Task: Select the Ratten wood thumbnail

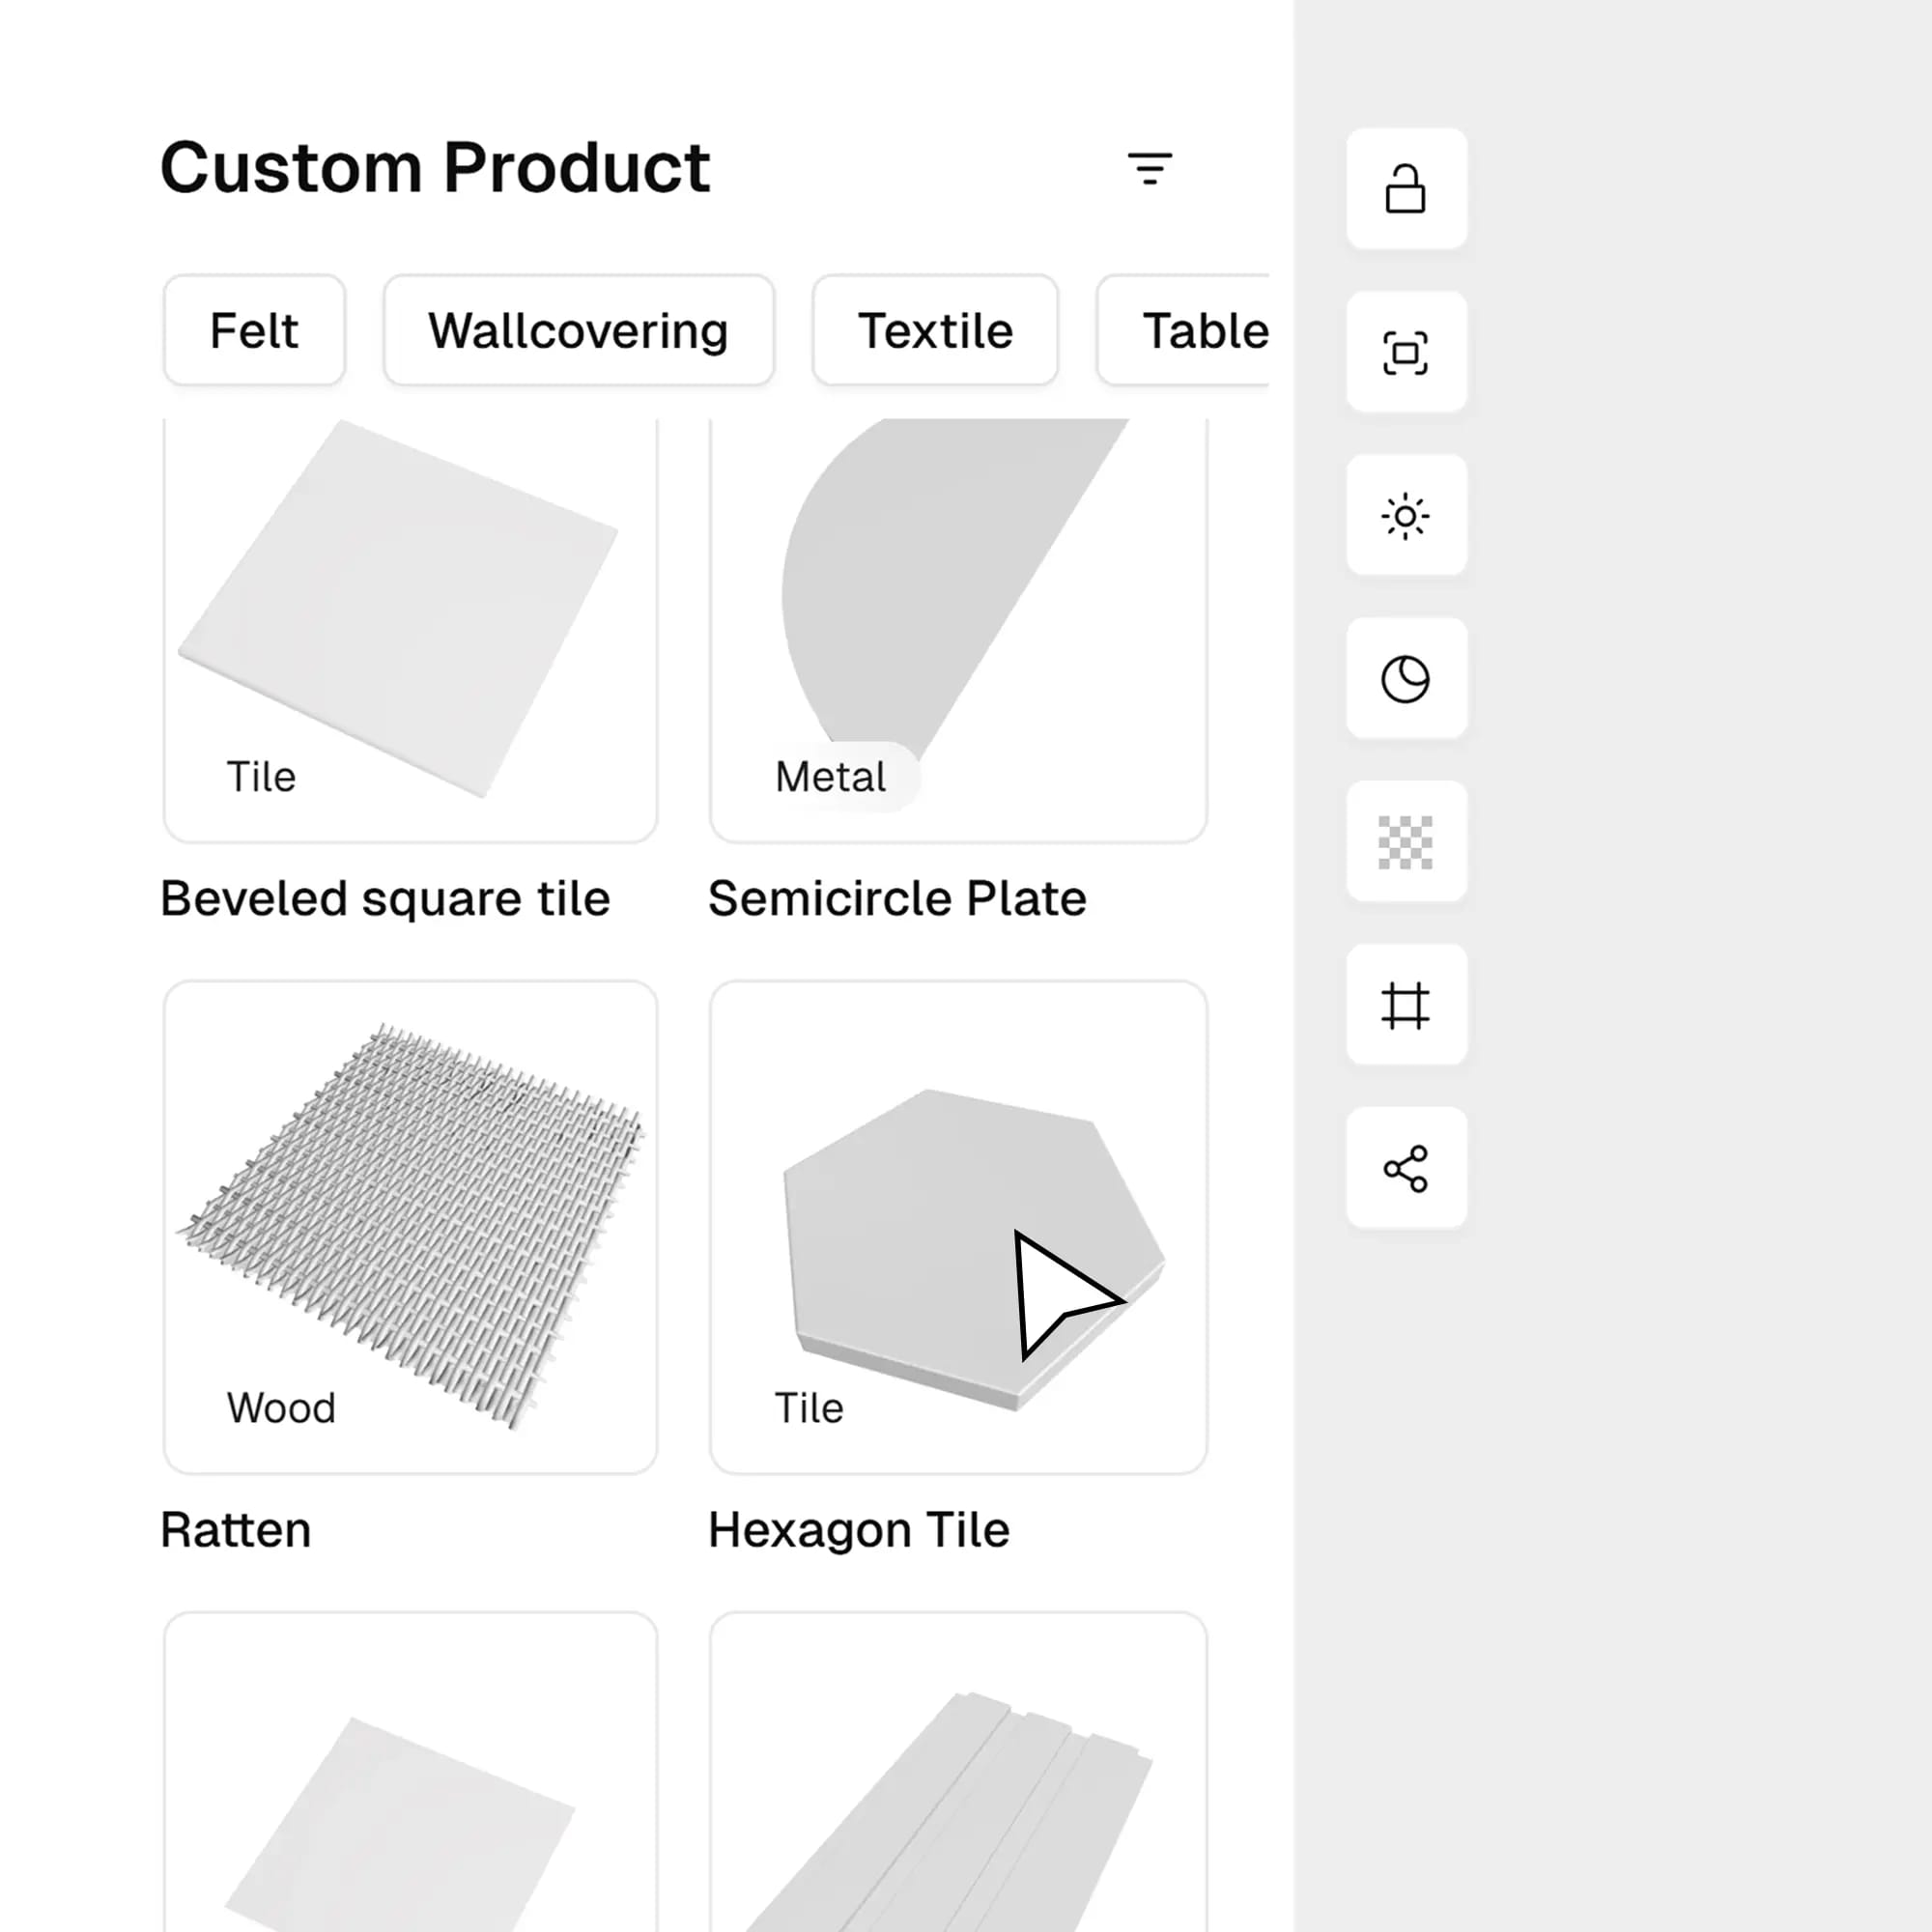Action: point(410,1220)
